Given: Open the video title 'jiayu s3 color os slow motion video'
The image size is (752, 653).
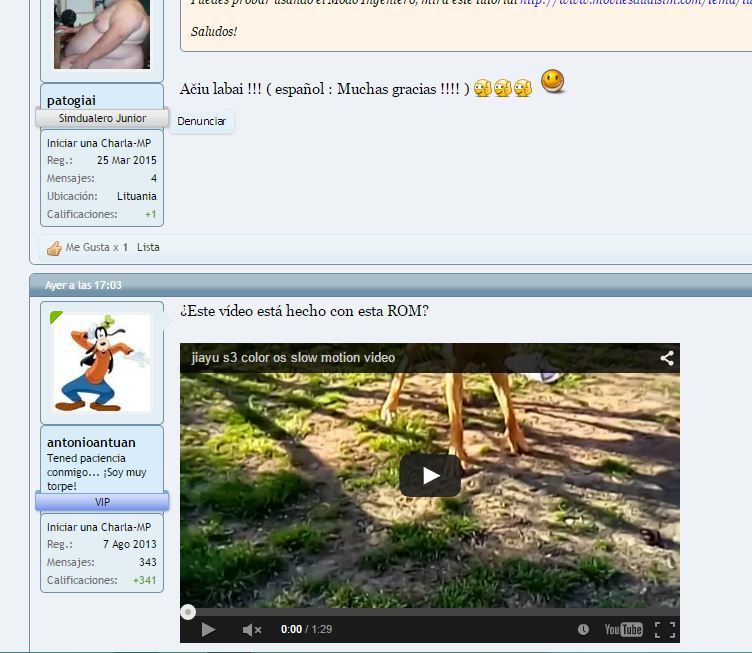Looking at the screenshot, I should (x=293, y=358).
